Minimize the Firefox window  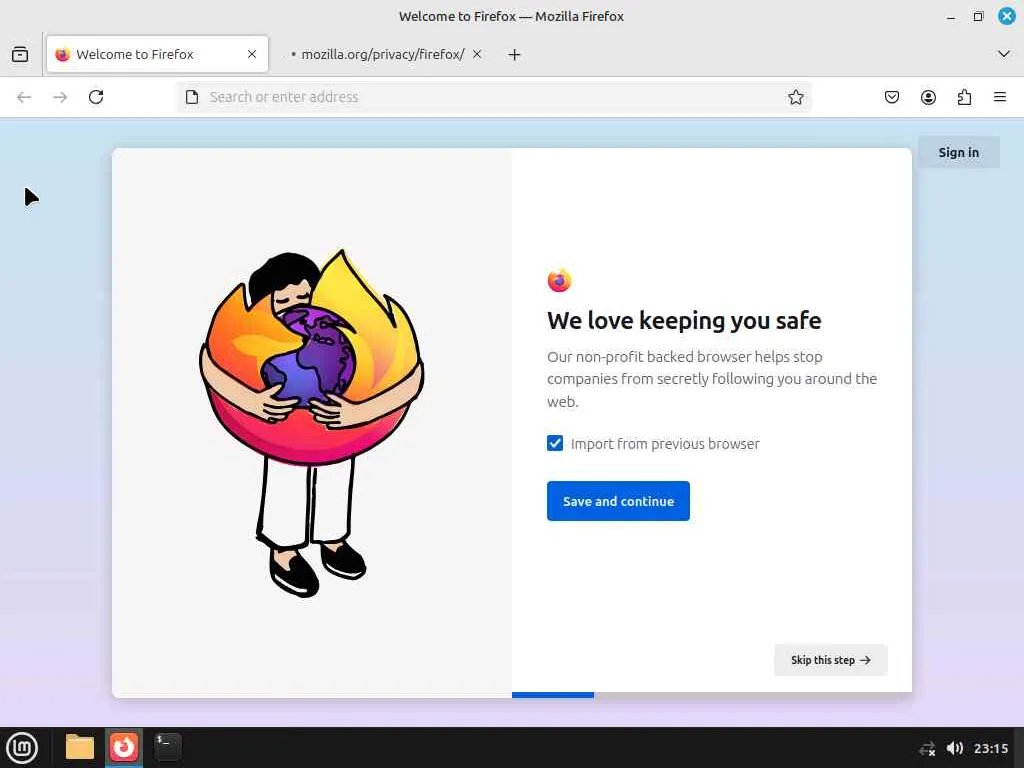pyautogui.click(x=951, y=17)
